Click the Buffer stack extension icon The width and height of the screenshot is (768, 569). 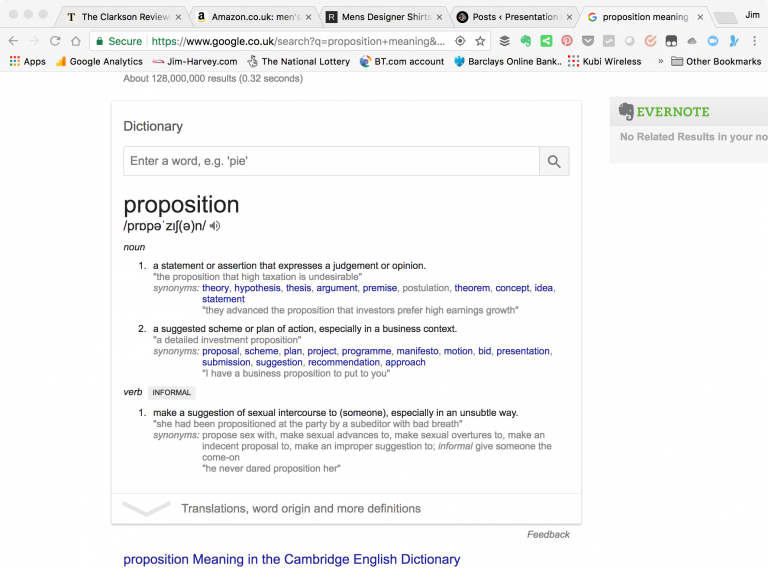click(505, 41)
